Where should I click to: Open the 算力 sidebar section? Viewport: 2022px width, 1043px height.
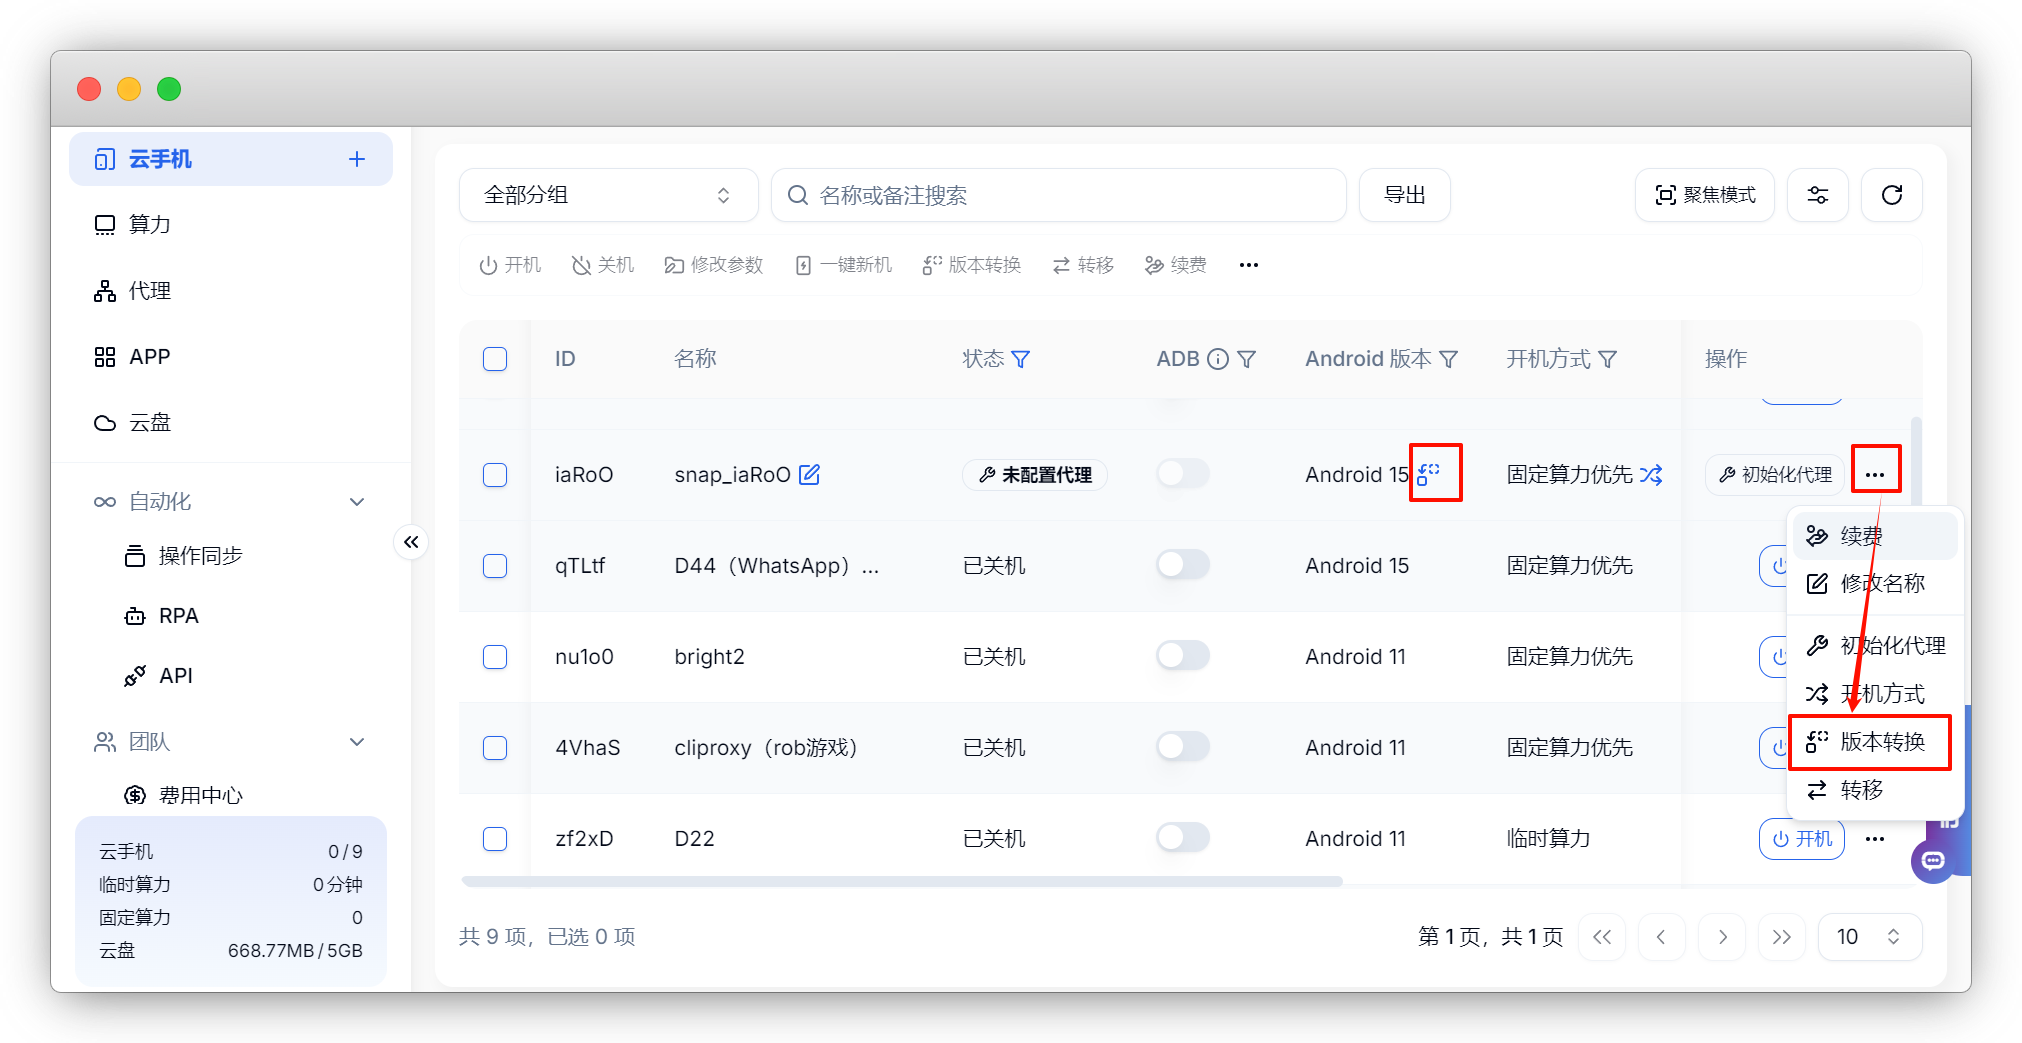tap(230, 224)
